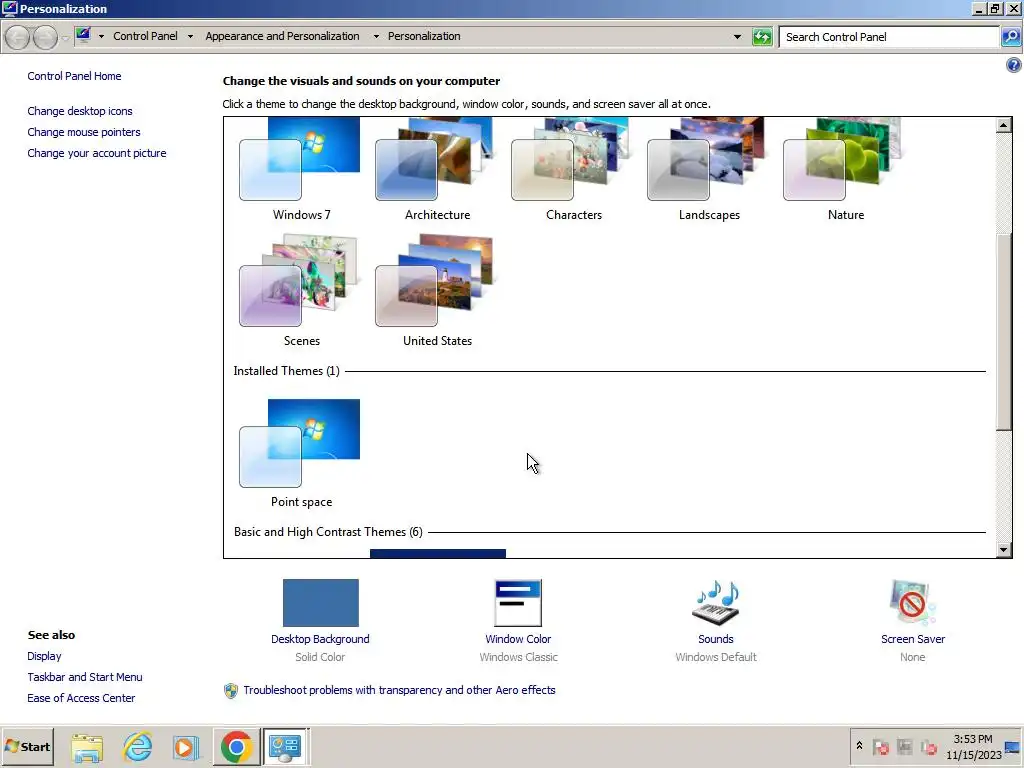Click the network tray icon

[904, 746]
